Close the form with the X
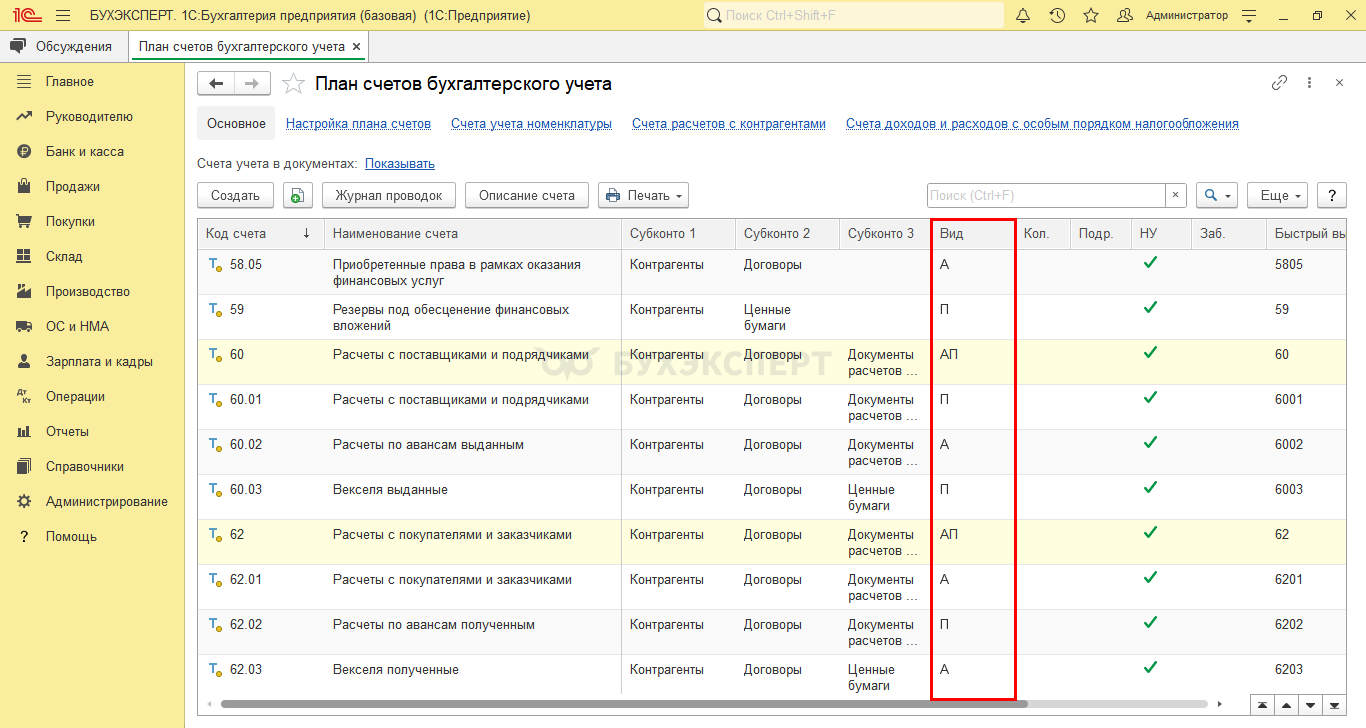 (1340, 83)
